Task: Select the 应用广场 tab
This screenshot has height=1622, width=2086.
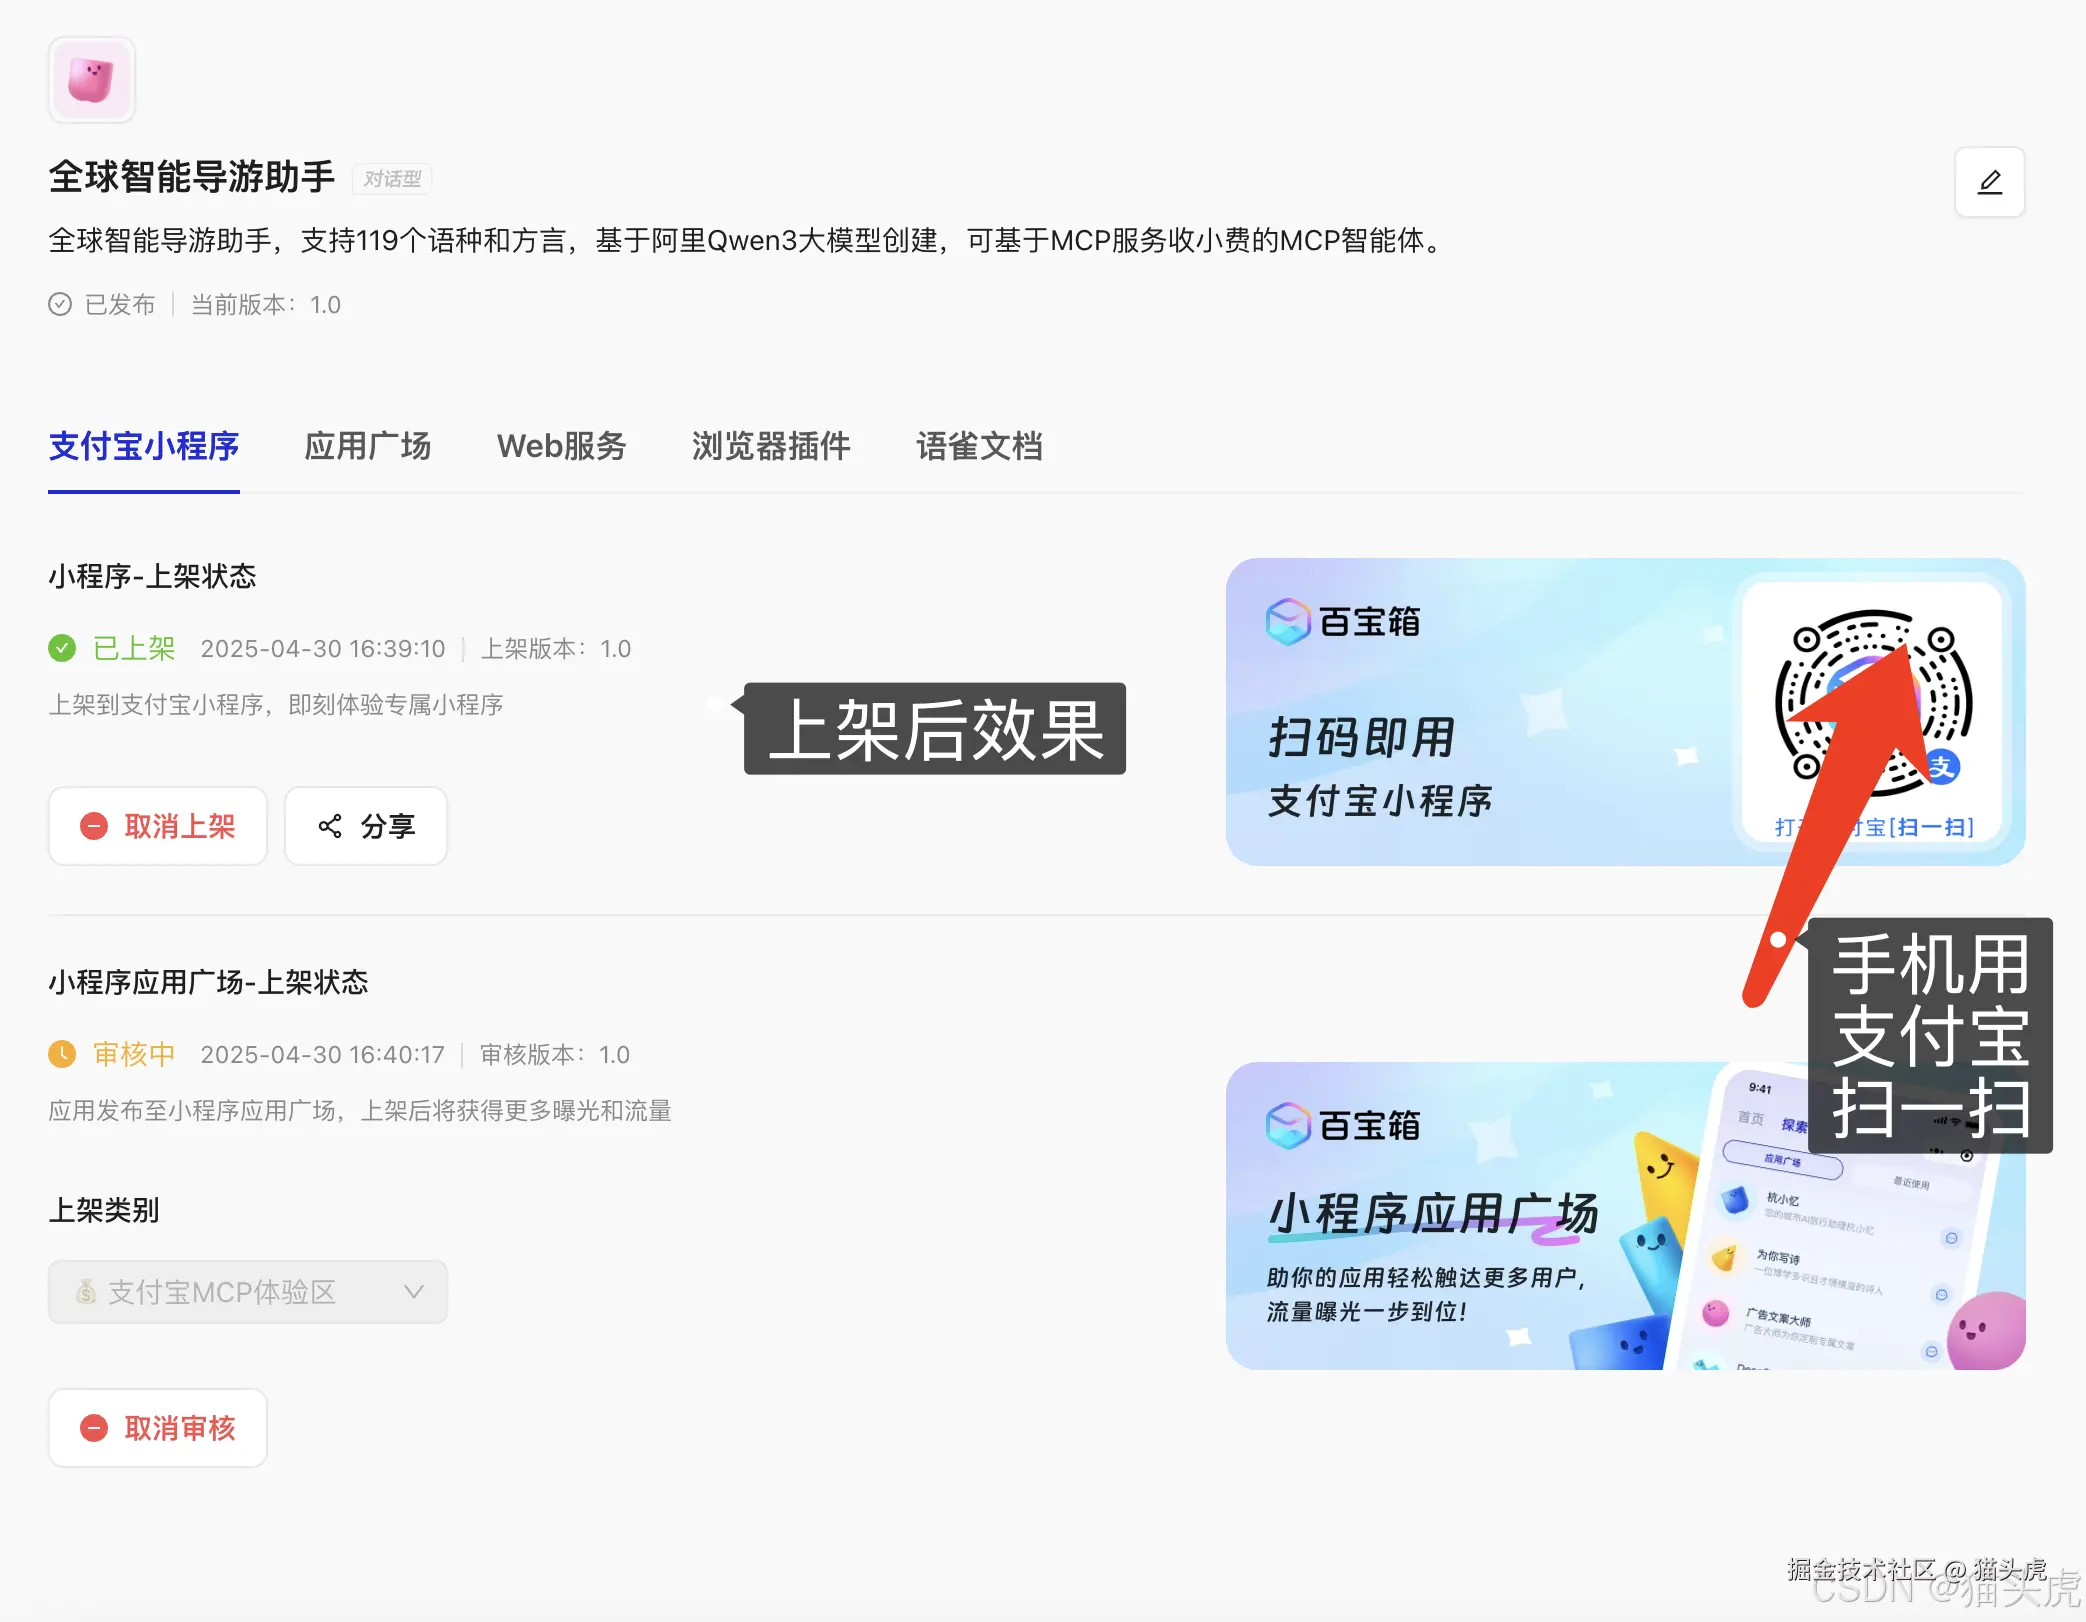Action: [x=367, y=447]
